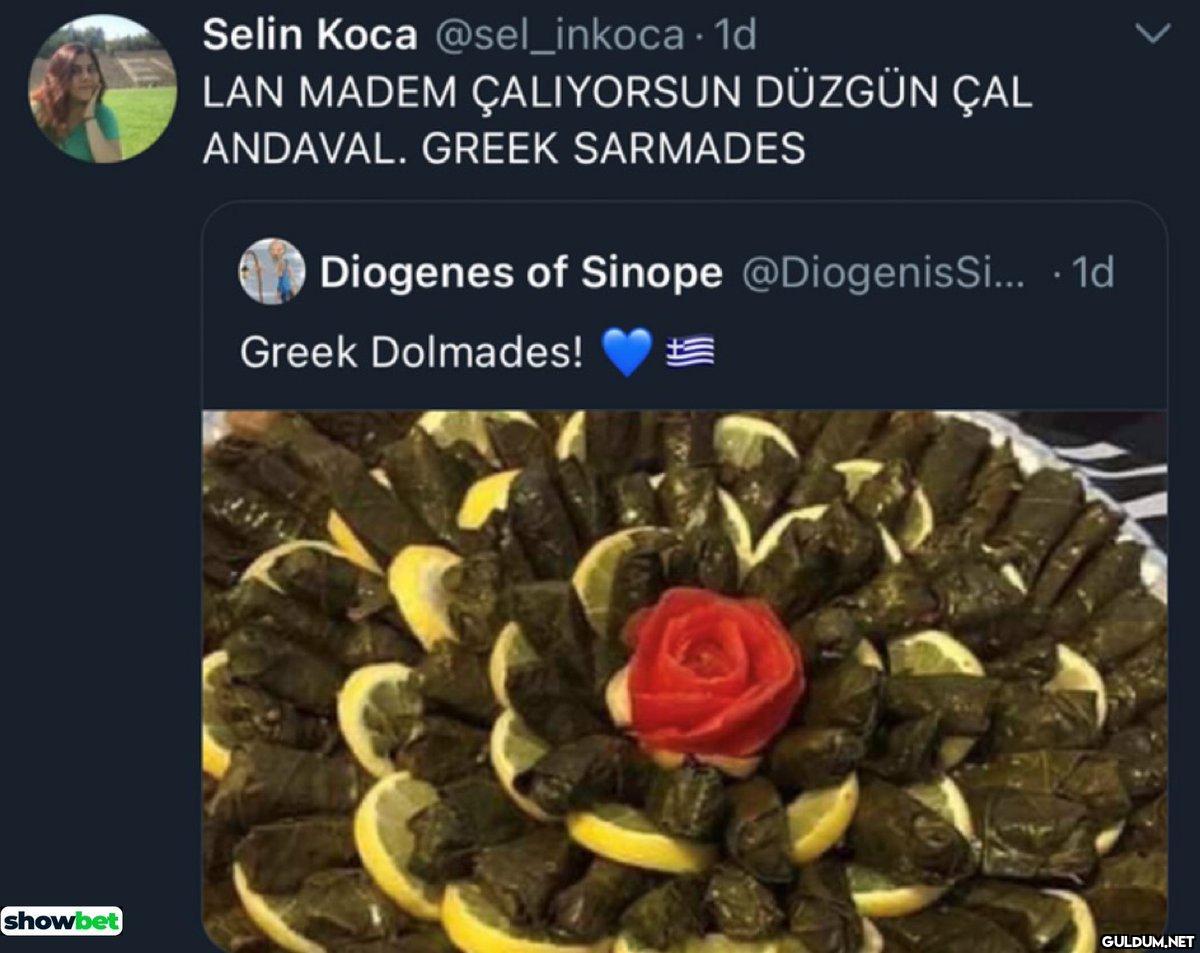
Task: Expand the tweet options chevron menu
Action: point(1155,35)
